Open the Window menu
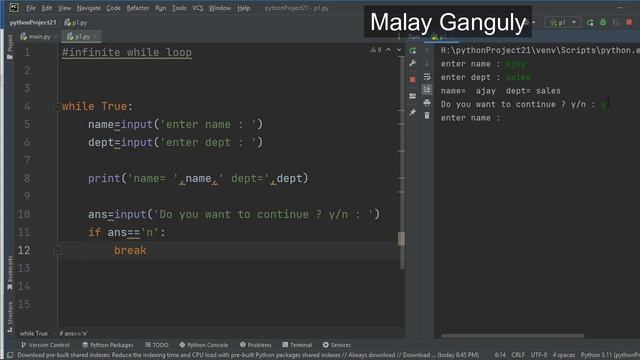640x360 pixels. [220, 8]
